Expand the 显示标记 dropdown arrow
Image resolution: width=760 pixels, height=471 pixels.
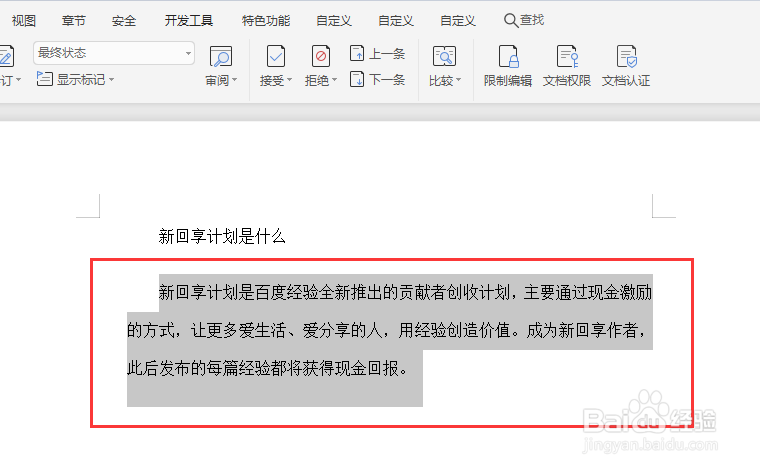pyautogui.click(x=111, y=79)
